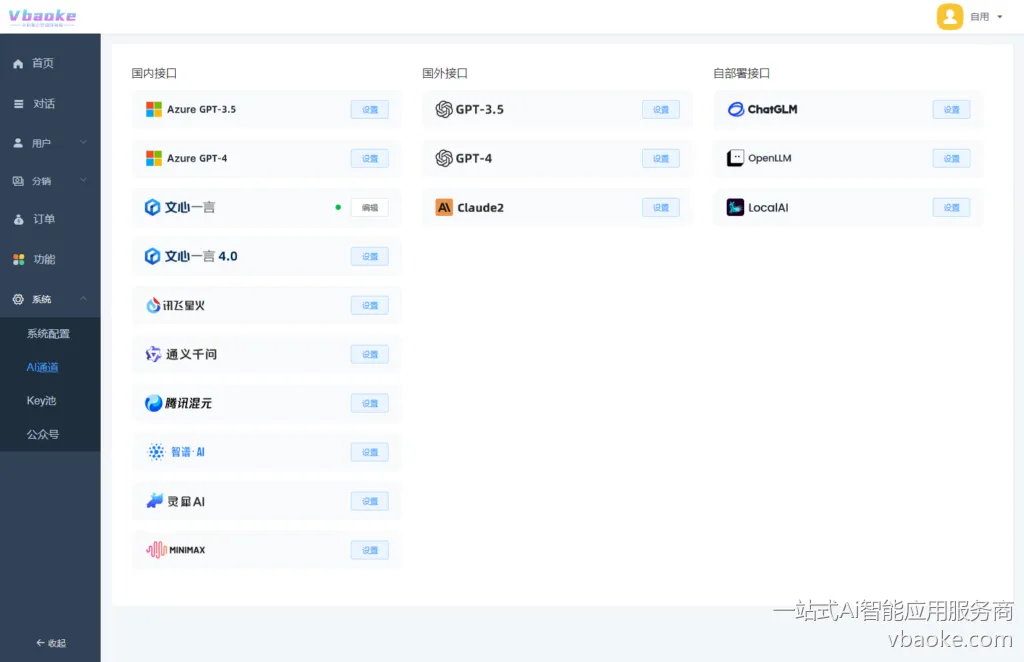Click 设置 button for MiniMax
1024x662 pixels.
pyautogui.click(x=370, y=550)
